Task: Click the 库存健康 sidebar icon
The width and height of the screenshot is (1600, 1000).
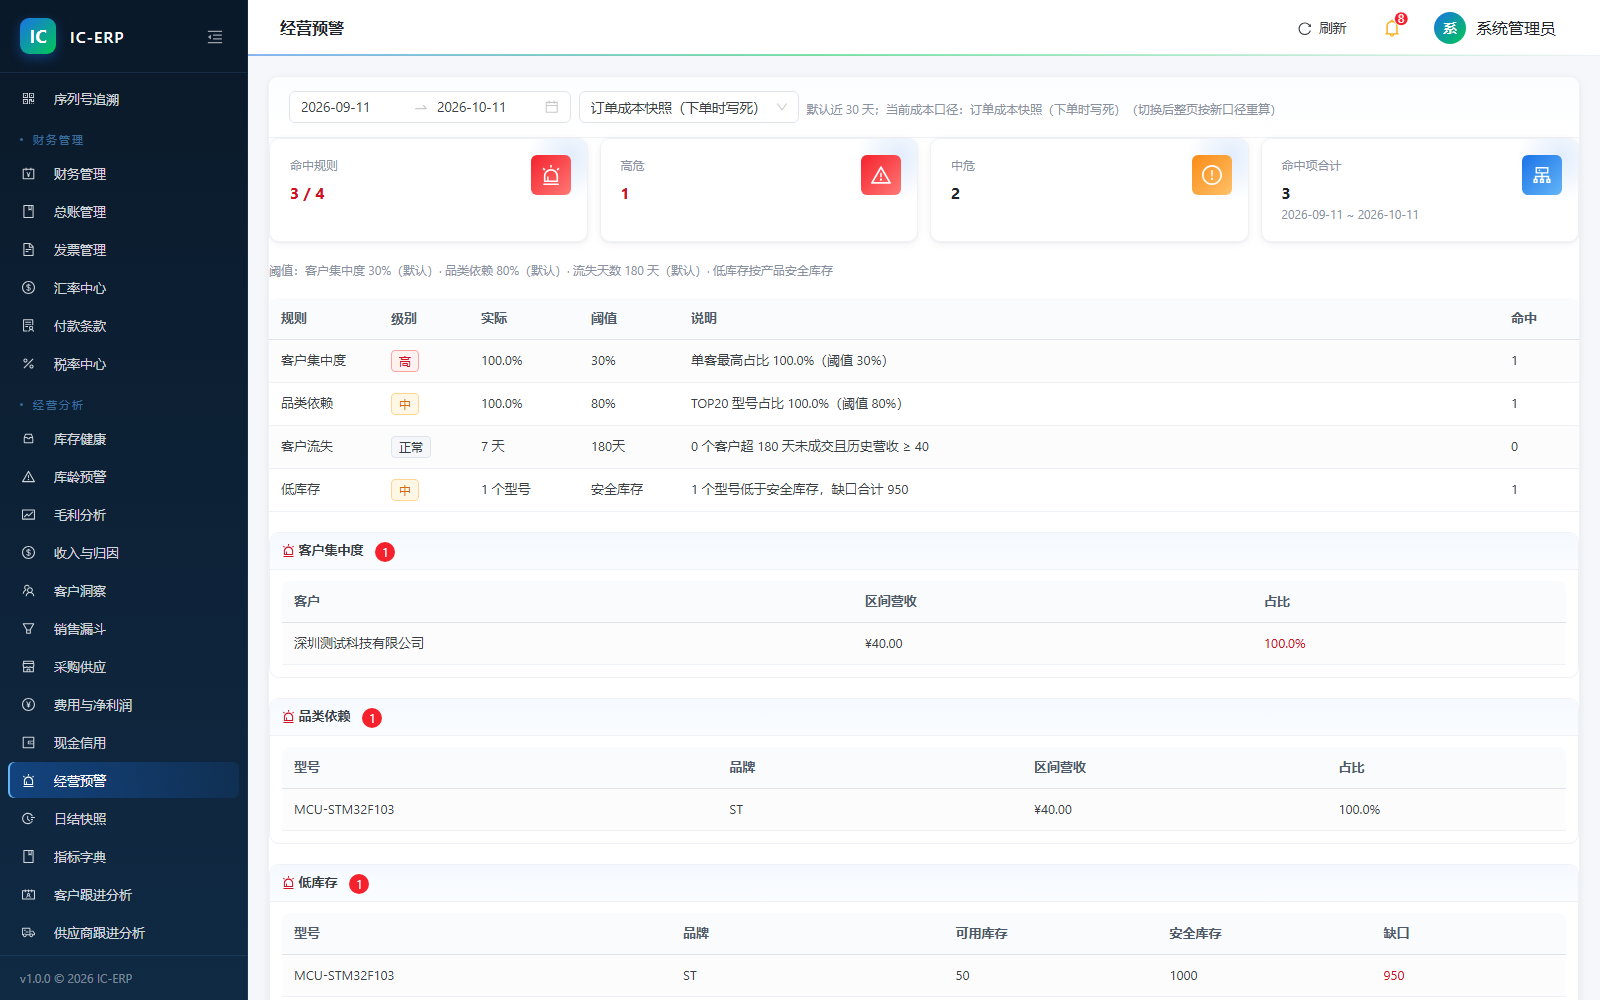Action: click(29, 439)
